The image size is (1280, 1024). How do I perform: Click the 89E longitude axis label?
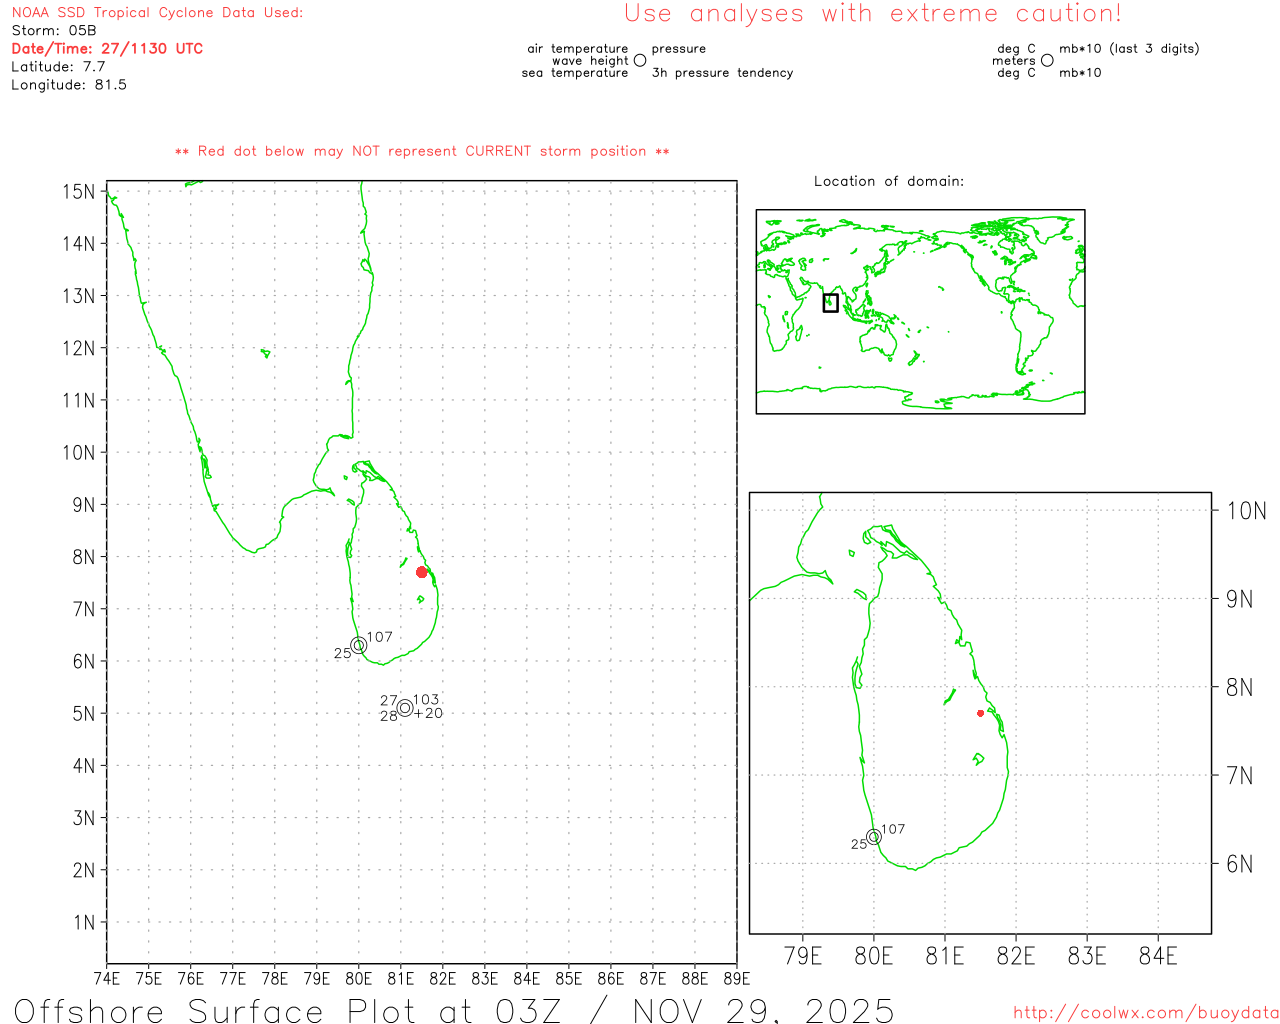[737, 978]
